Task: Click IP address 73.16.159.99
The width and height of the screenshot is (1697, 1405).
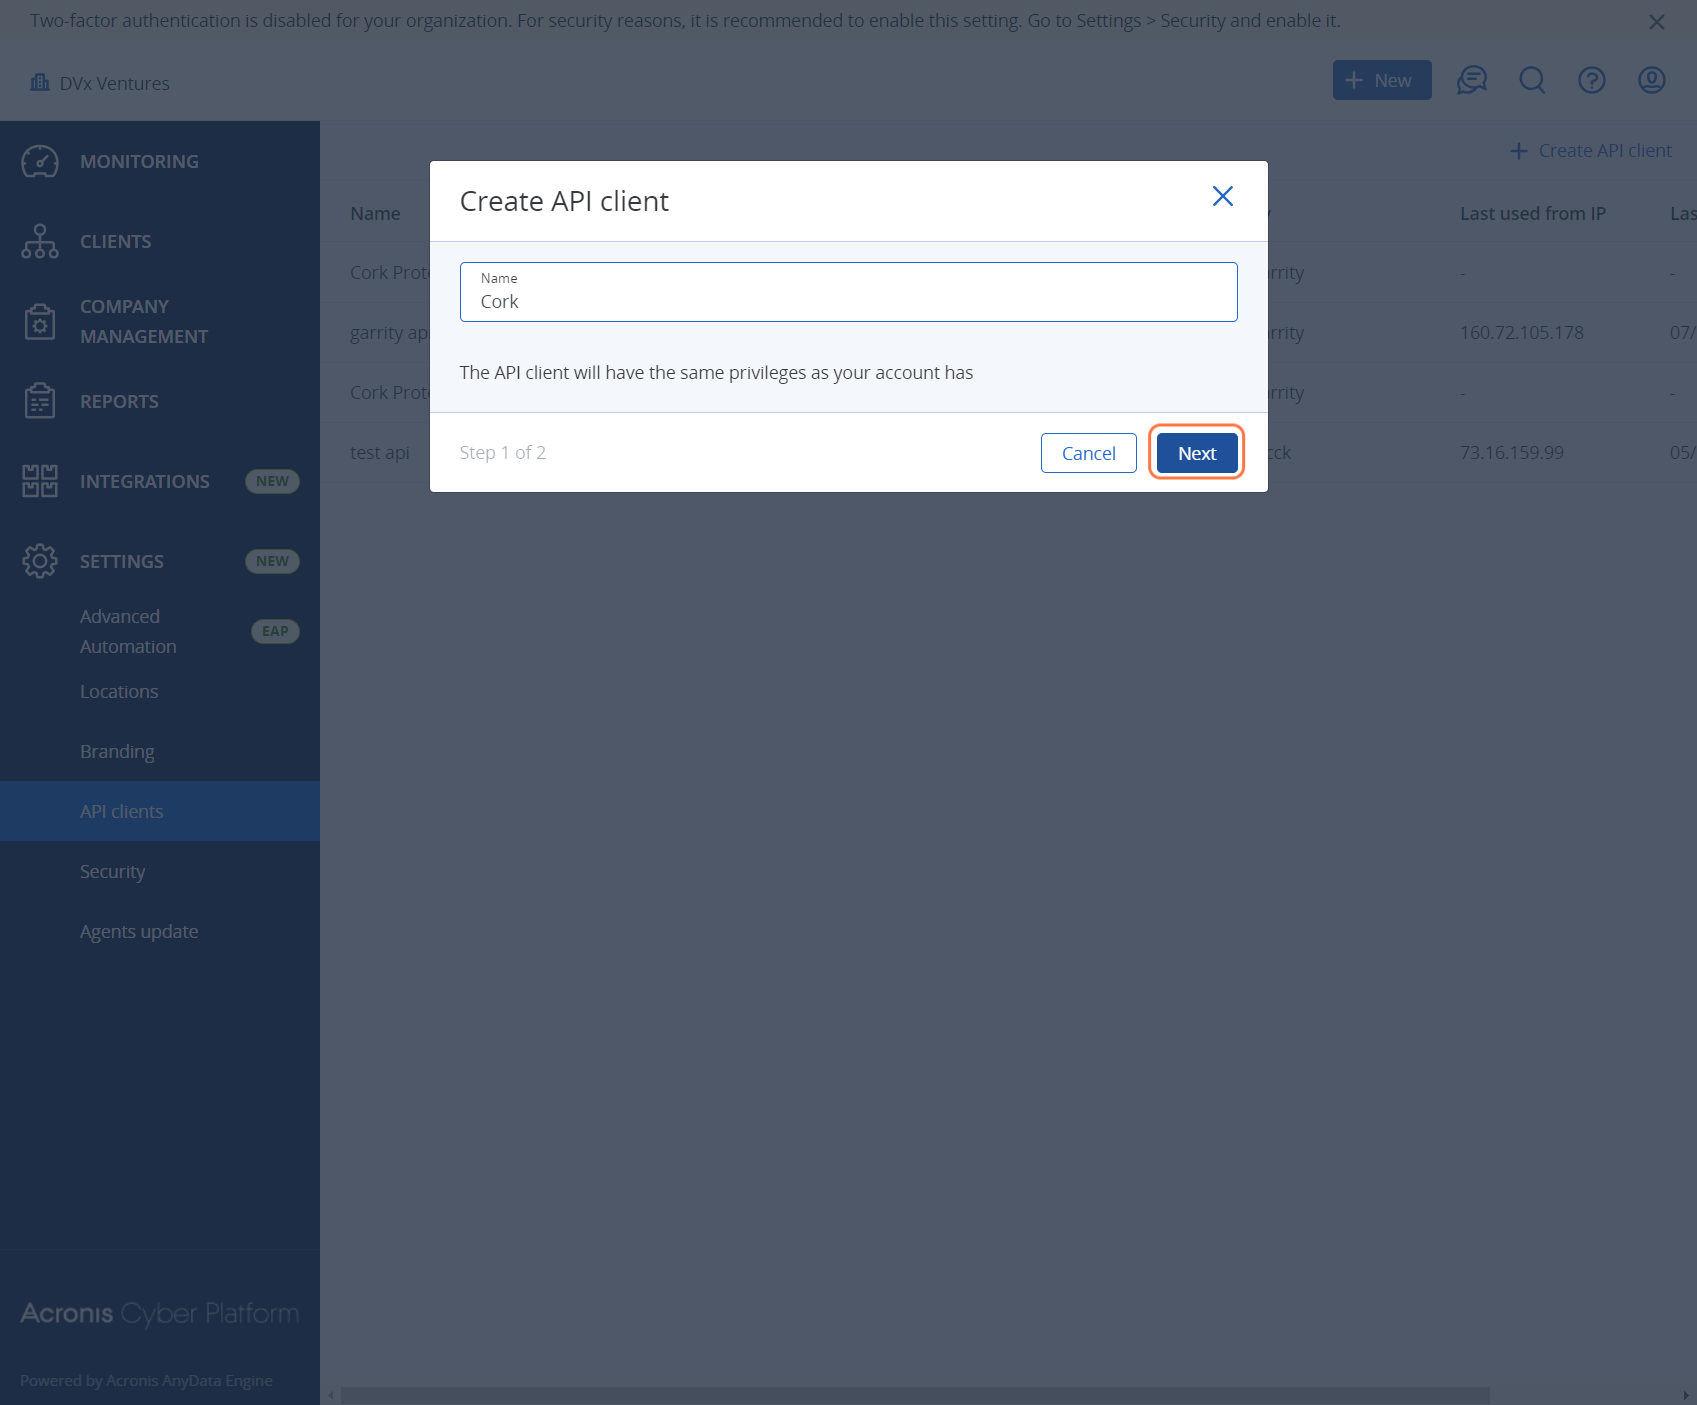Action: coord(1512,453)
